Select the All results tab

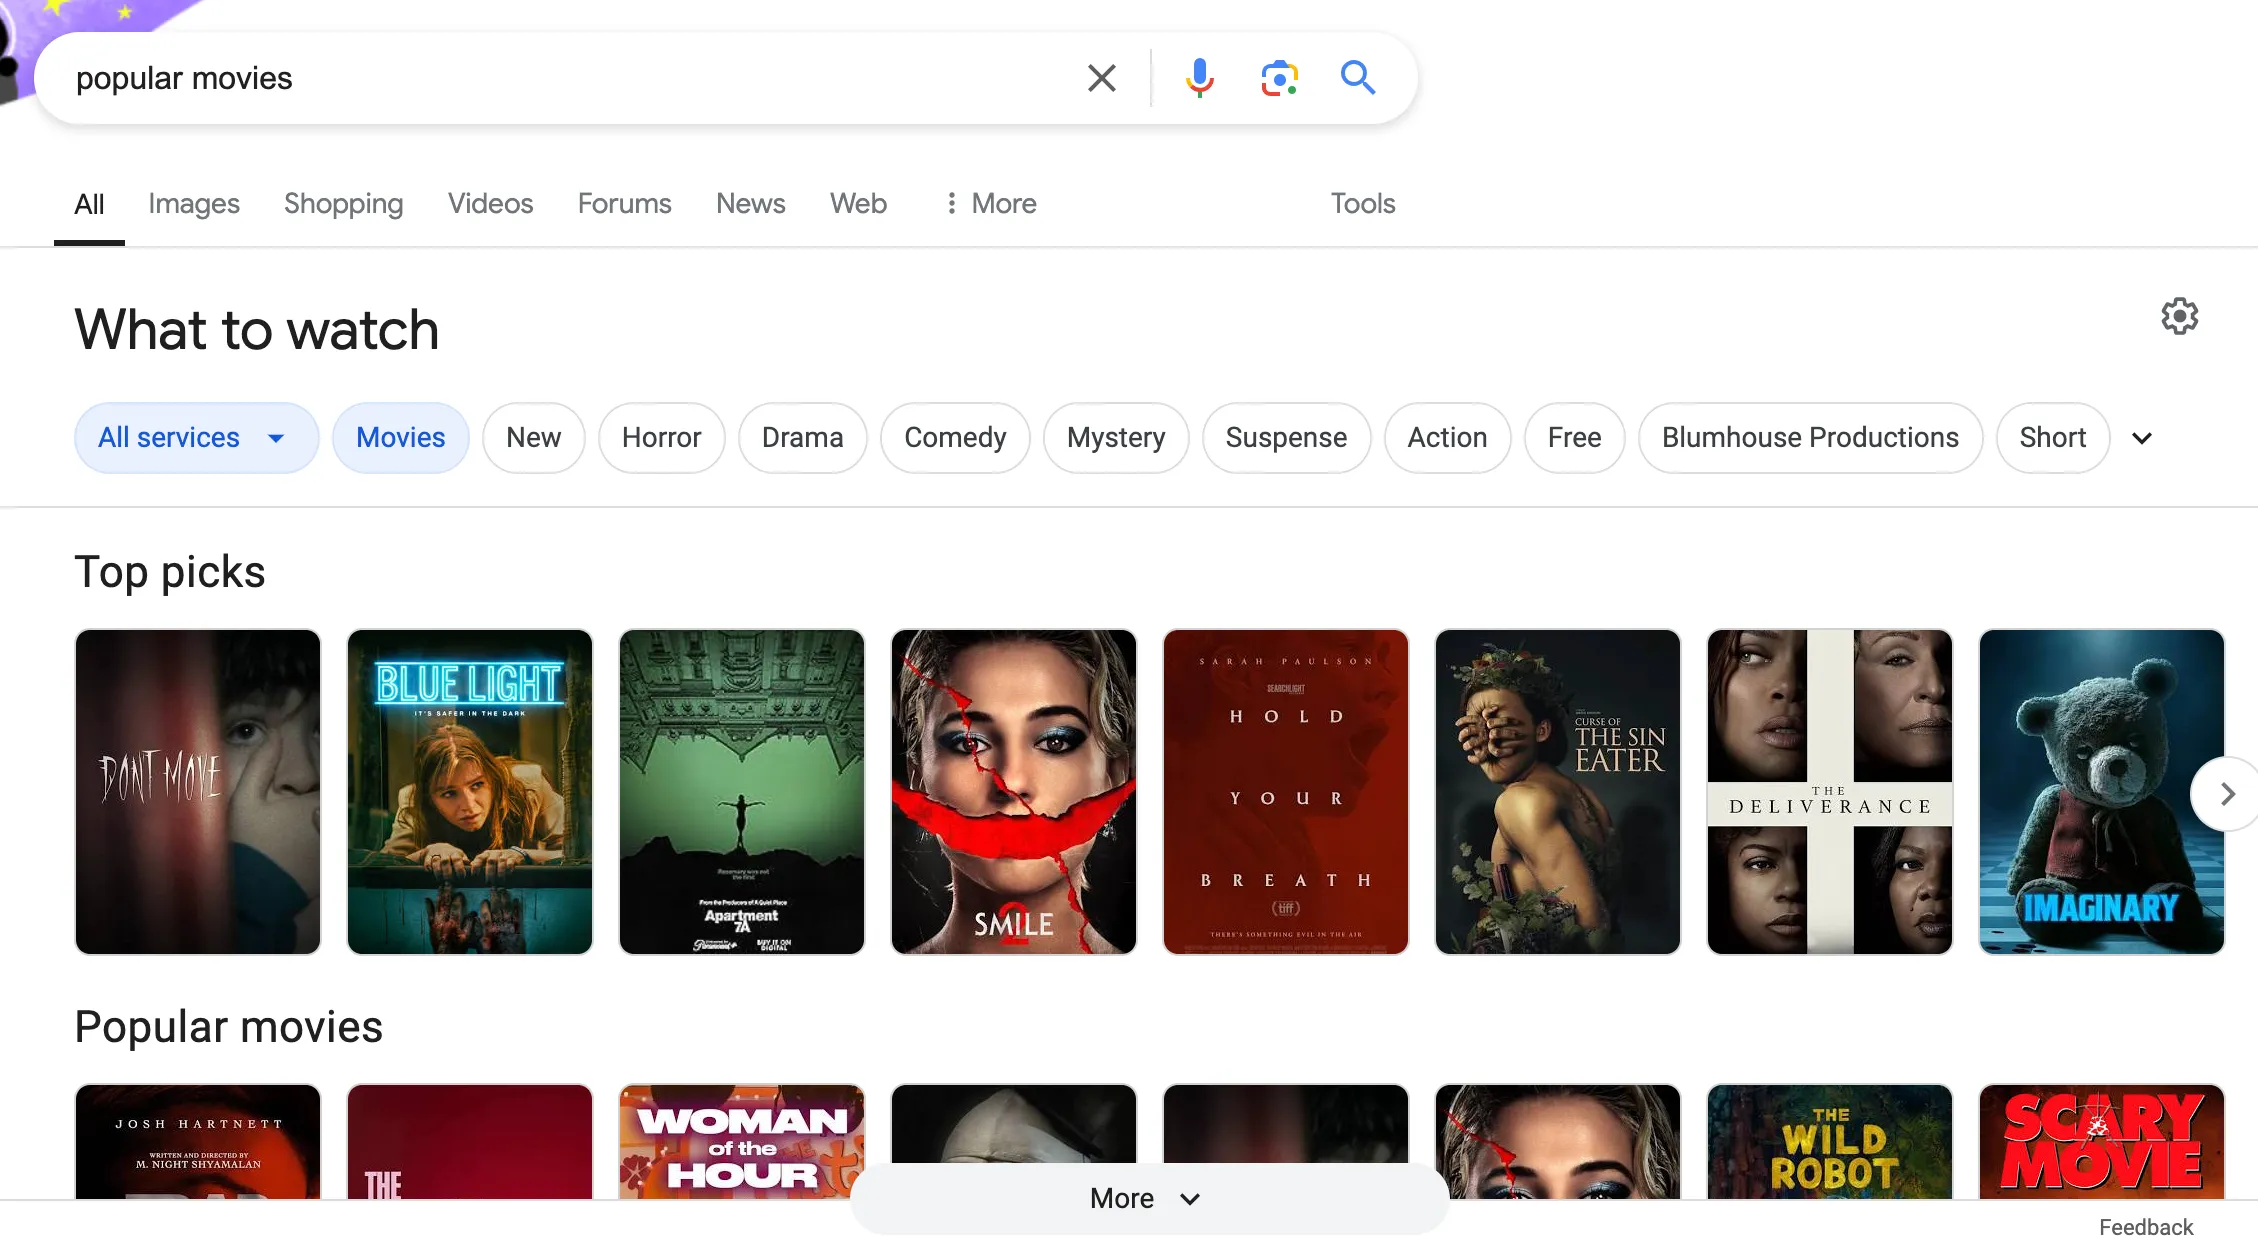click(x=89, y=205)
